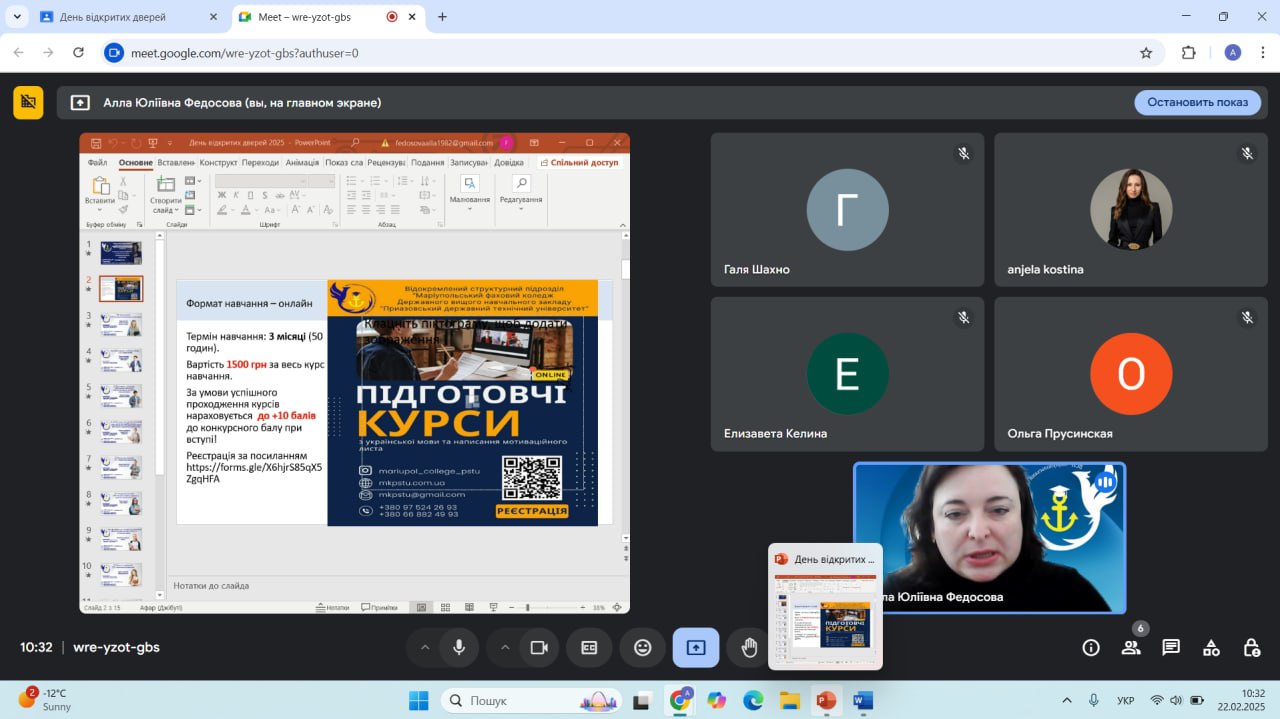This screenshot has width=1280, height=719.
Task: Click the present screen button
Action: [x=696, y=647]
